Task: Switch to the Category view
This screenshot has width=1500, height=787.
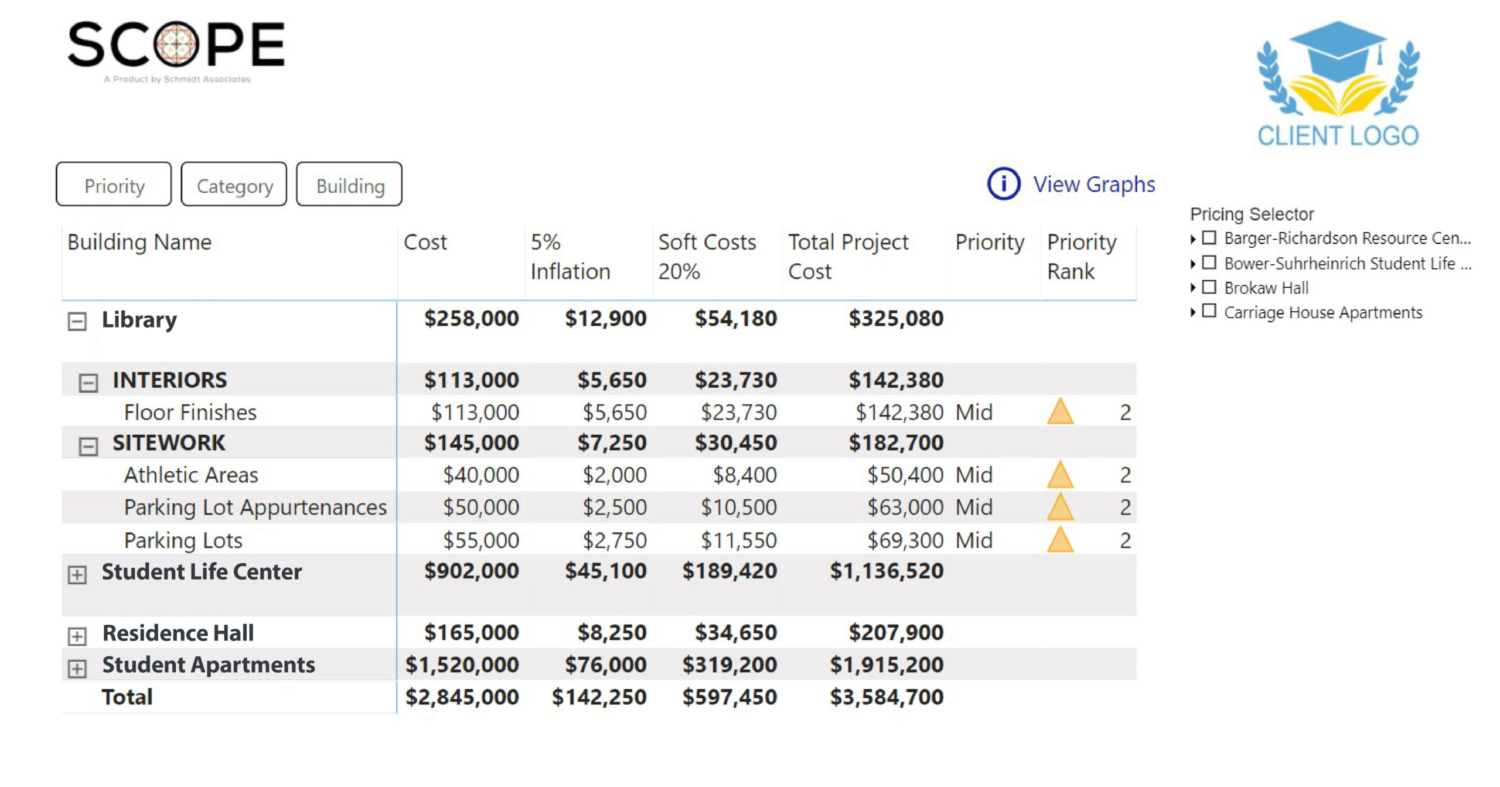Action: (234, 185)
